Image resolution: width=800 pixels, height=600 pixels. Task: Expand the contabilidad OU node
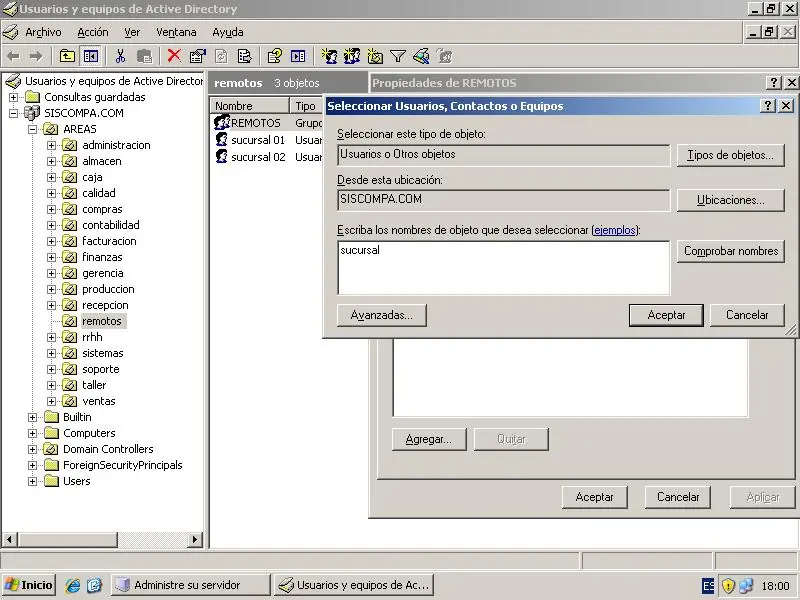(x=52, y=225)
